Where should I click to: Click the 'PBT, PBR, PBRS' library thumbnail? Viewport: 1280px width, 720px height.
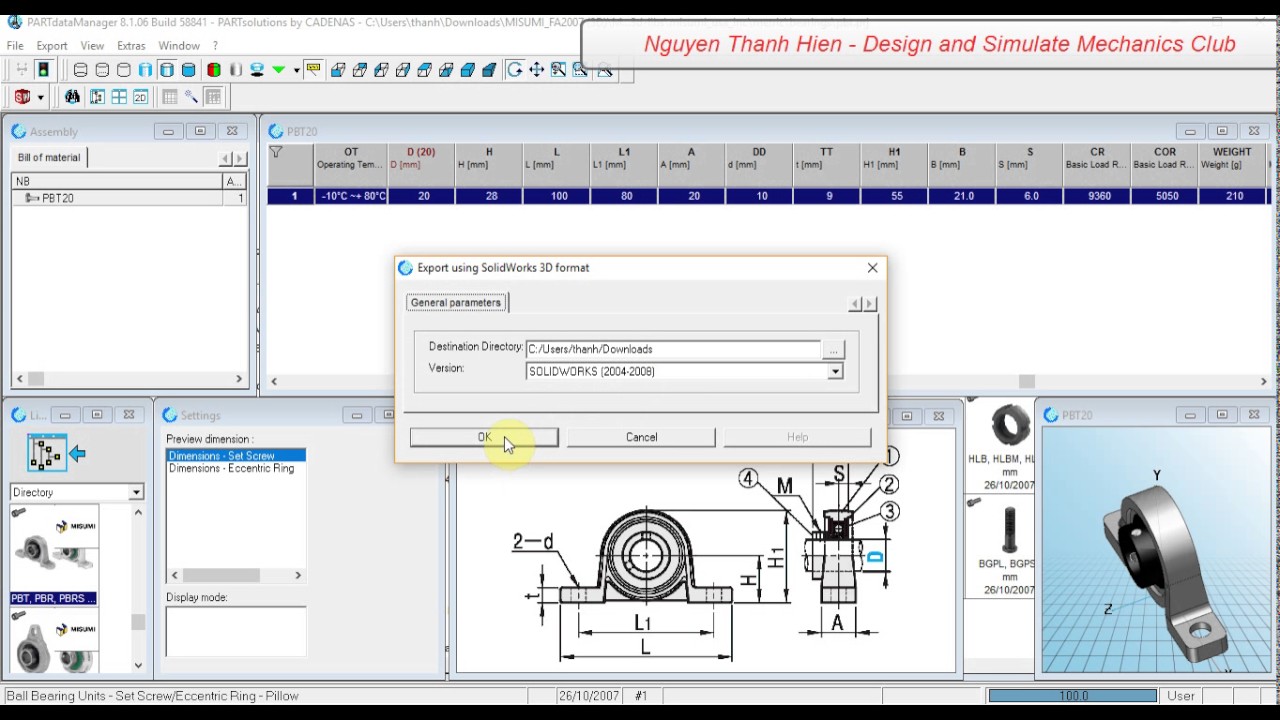point(54,556)
